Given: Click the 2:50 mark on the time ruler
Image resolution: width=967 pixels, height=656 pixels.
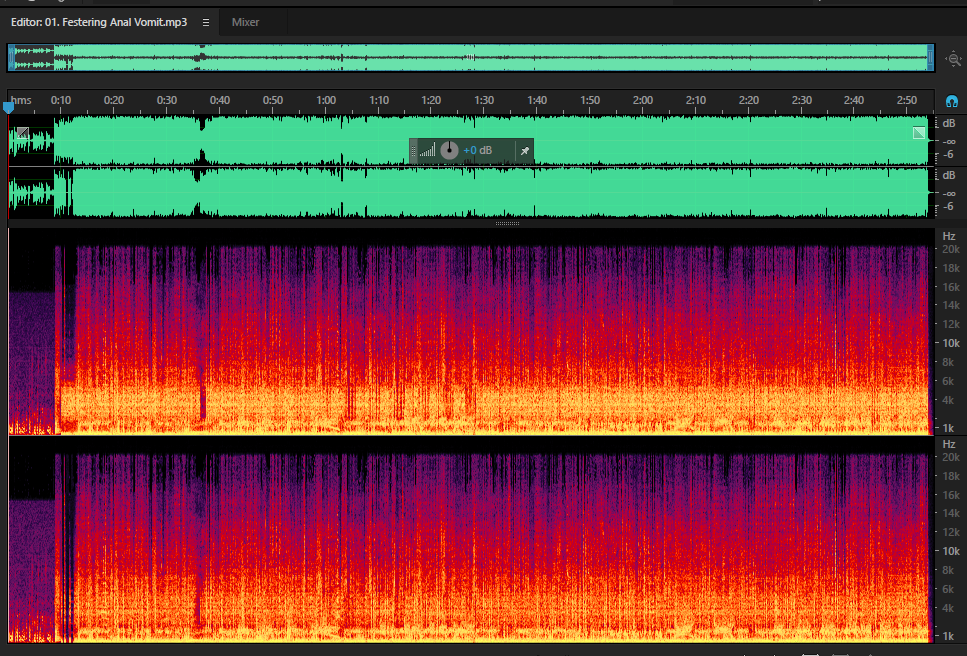Looking at the screenshot, I should (x=907, y=100).
